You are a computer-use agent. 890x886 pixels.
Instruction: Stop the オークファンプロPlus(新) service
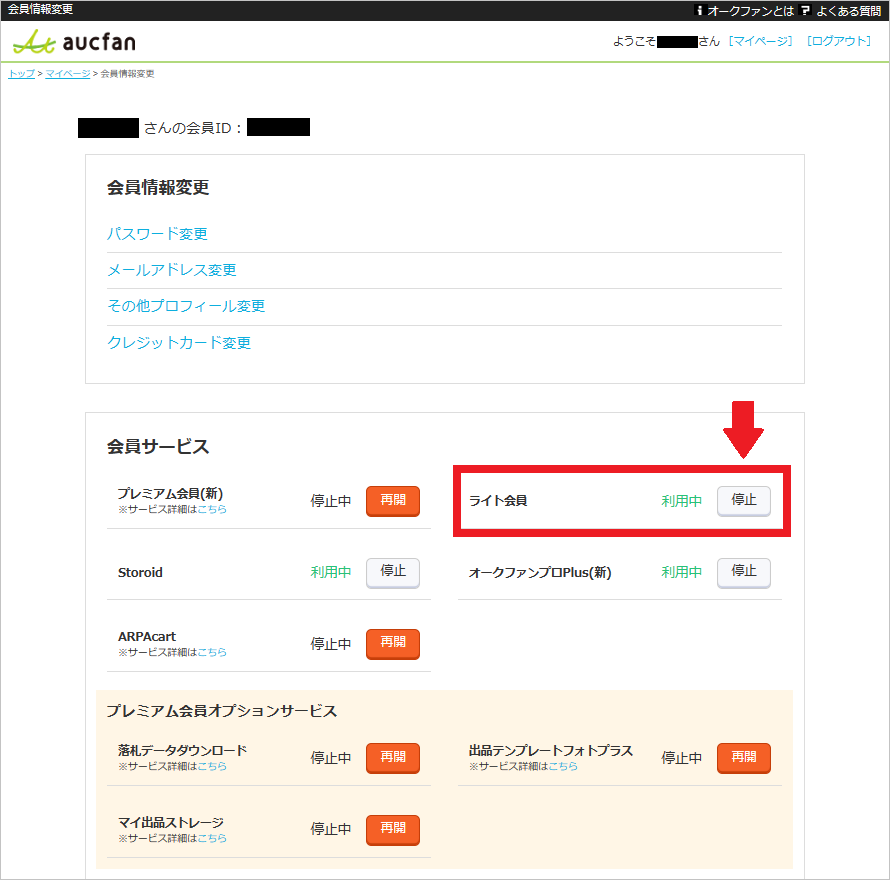[744, 573]
